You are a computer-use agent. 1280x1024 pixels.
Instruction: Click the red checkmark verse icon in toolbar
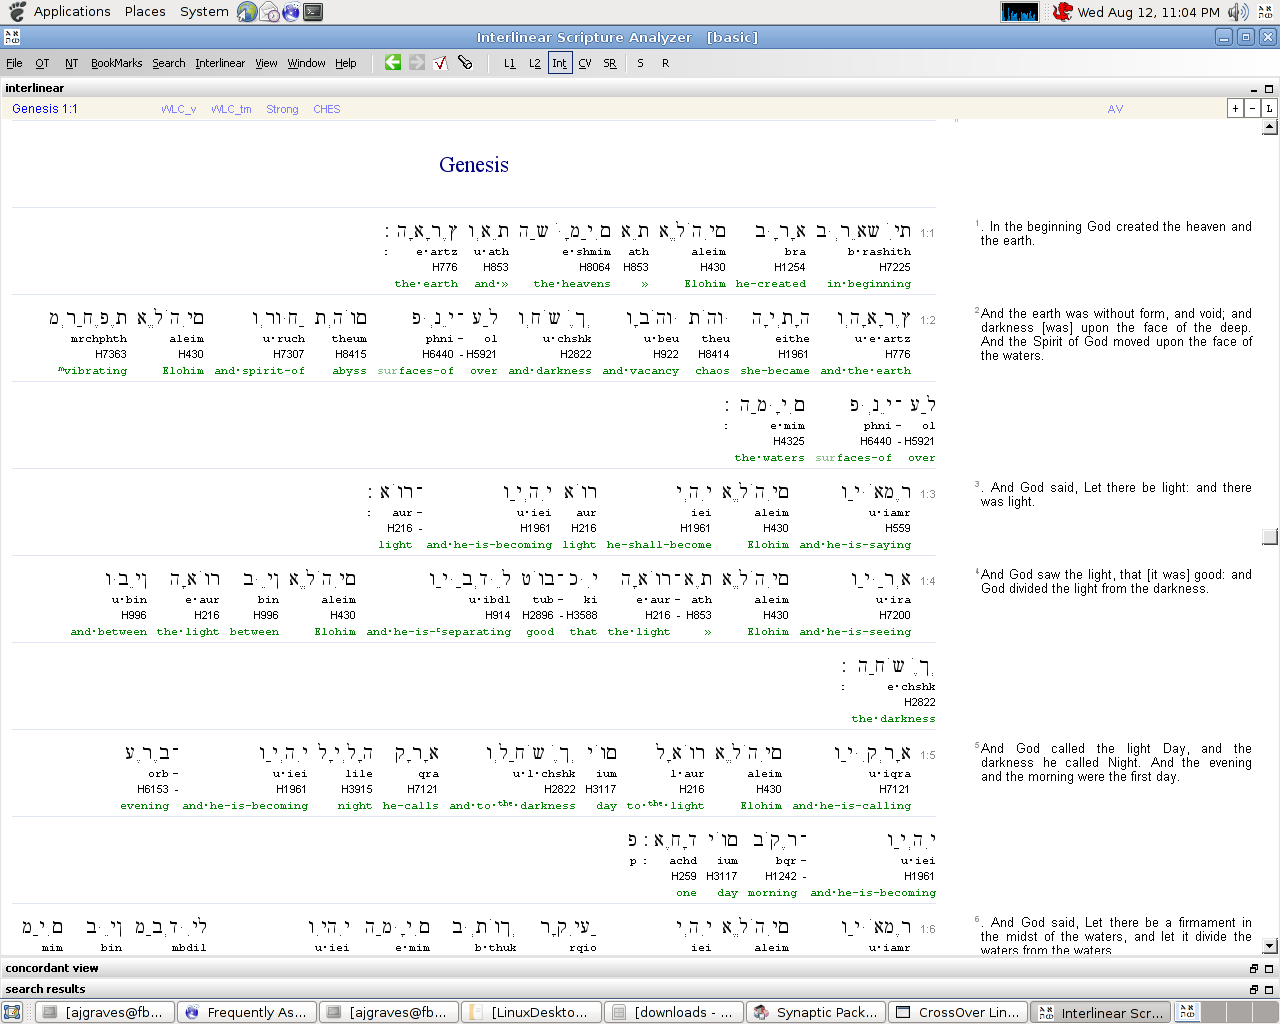441,62
